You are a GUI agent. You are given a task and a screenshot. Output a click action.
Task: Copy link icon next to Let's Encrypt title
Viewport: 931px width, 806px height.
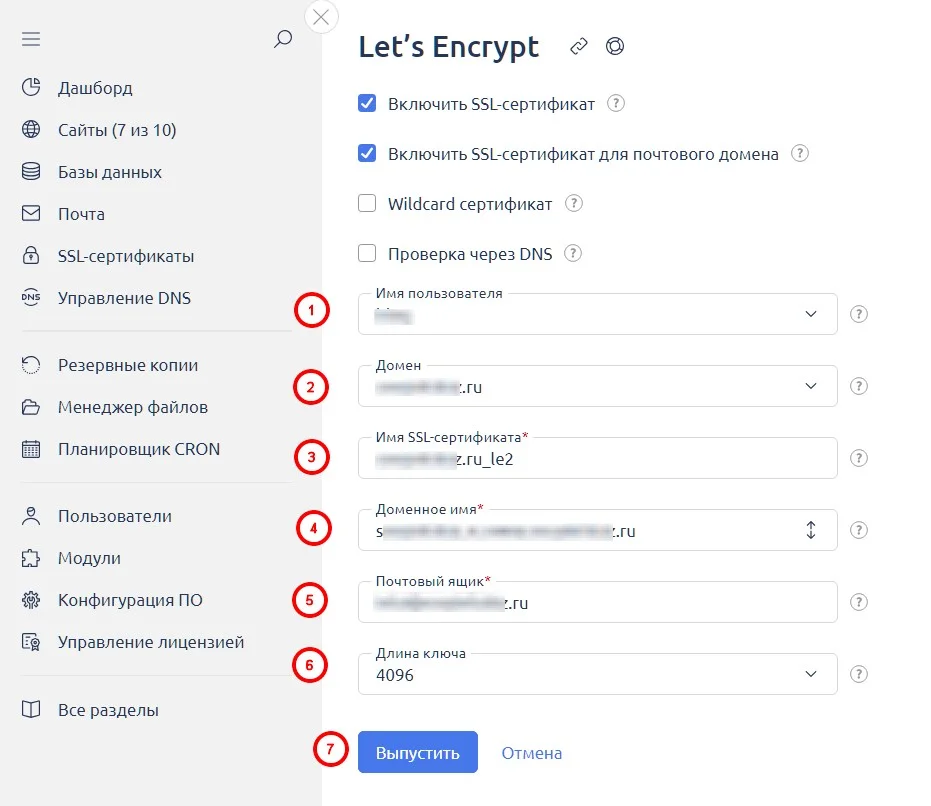coord(578,46)
